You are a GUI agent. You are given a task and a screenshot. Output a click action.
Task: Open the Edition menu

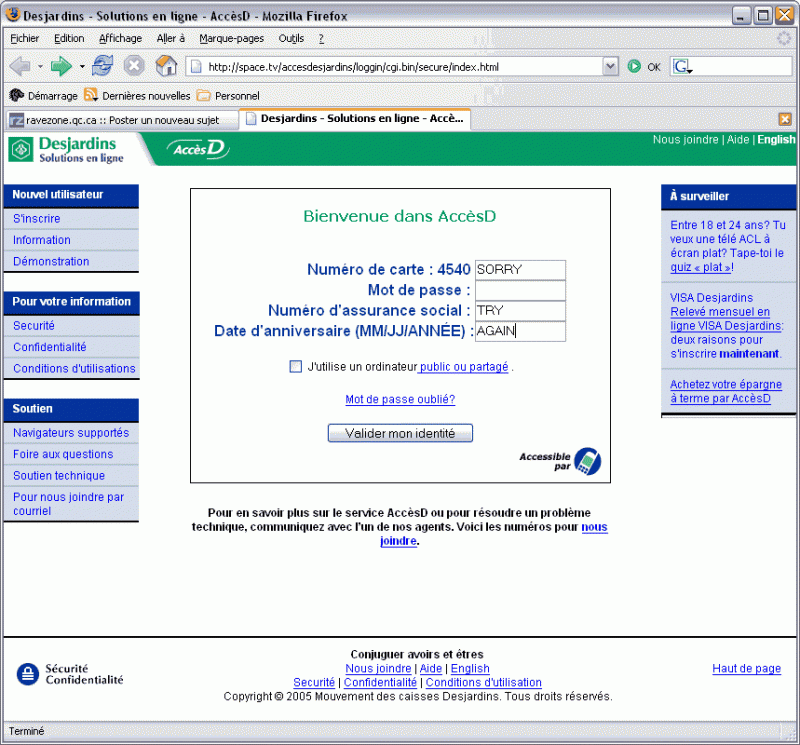coord(69,38)
